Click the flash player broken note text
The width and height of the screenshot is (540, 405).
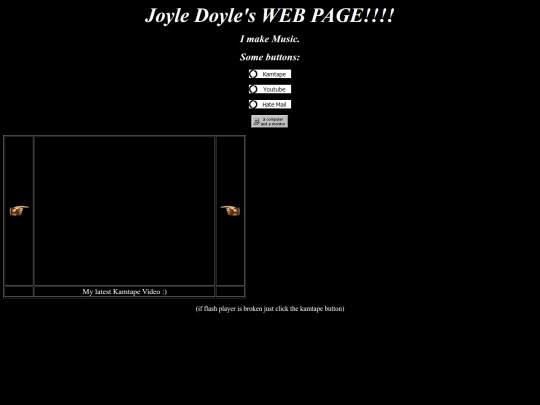pyautogui.click(x=270, y=309)
